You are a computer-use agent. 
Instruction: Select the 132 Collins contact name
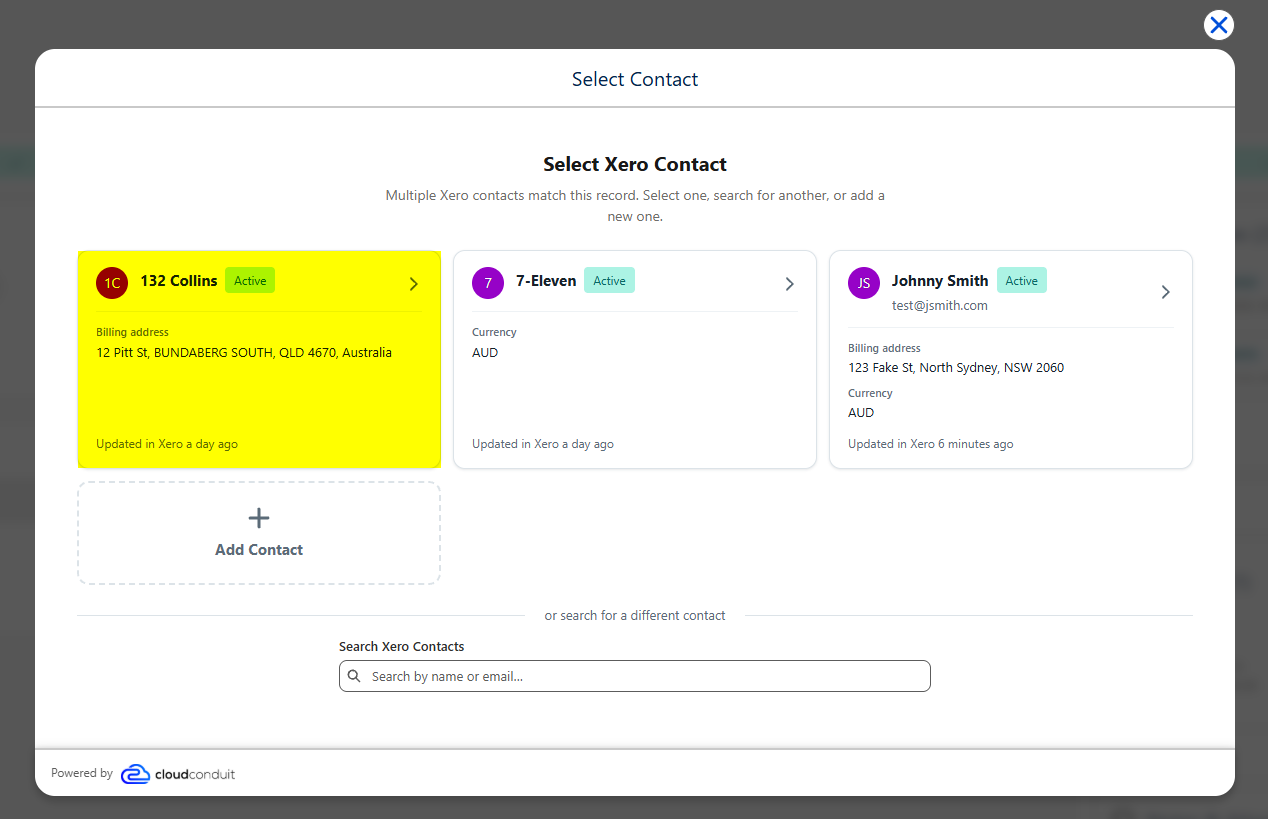click(179, 281)
